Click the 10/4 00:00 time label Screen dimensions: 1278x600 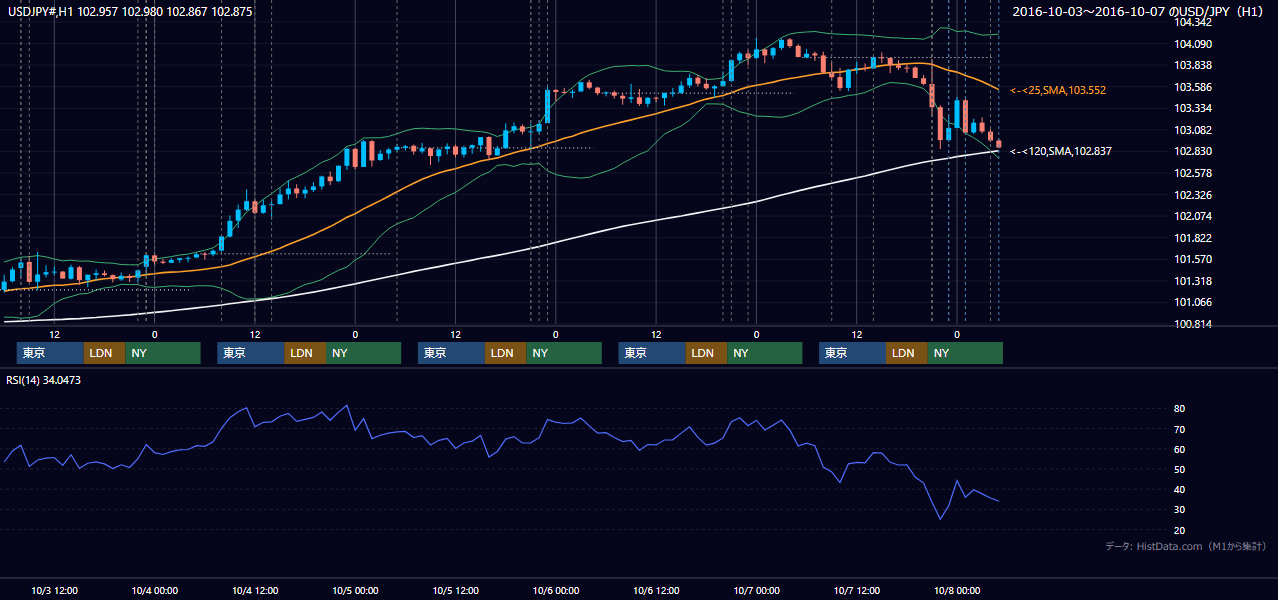[x=155, y=590]
